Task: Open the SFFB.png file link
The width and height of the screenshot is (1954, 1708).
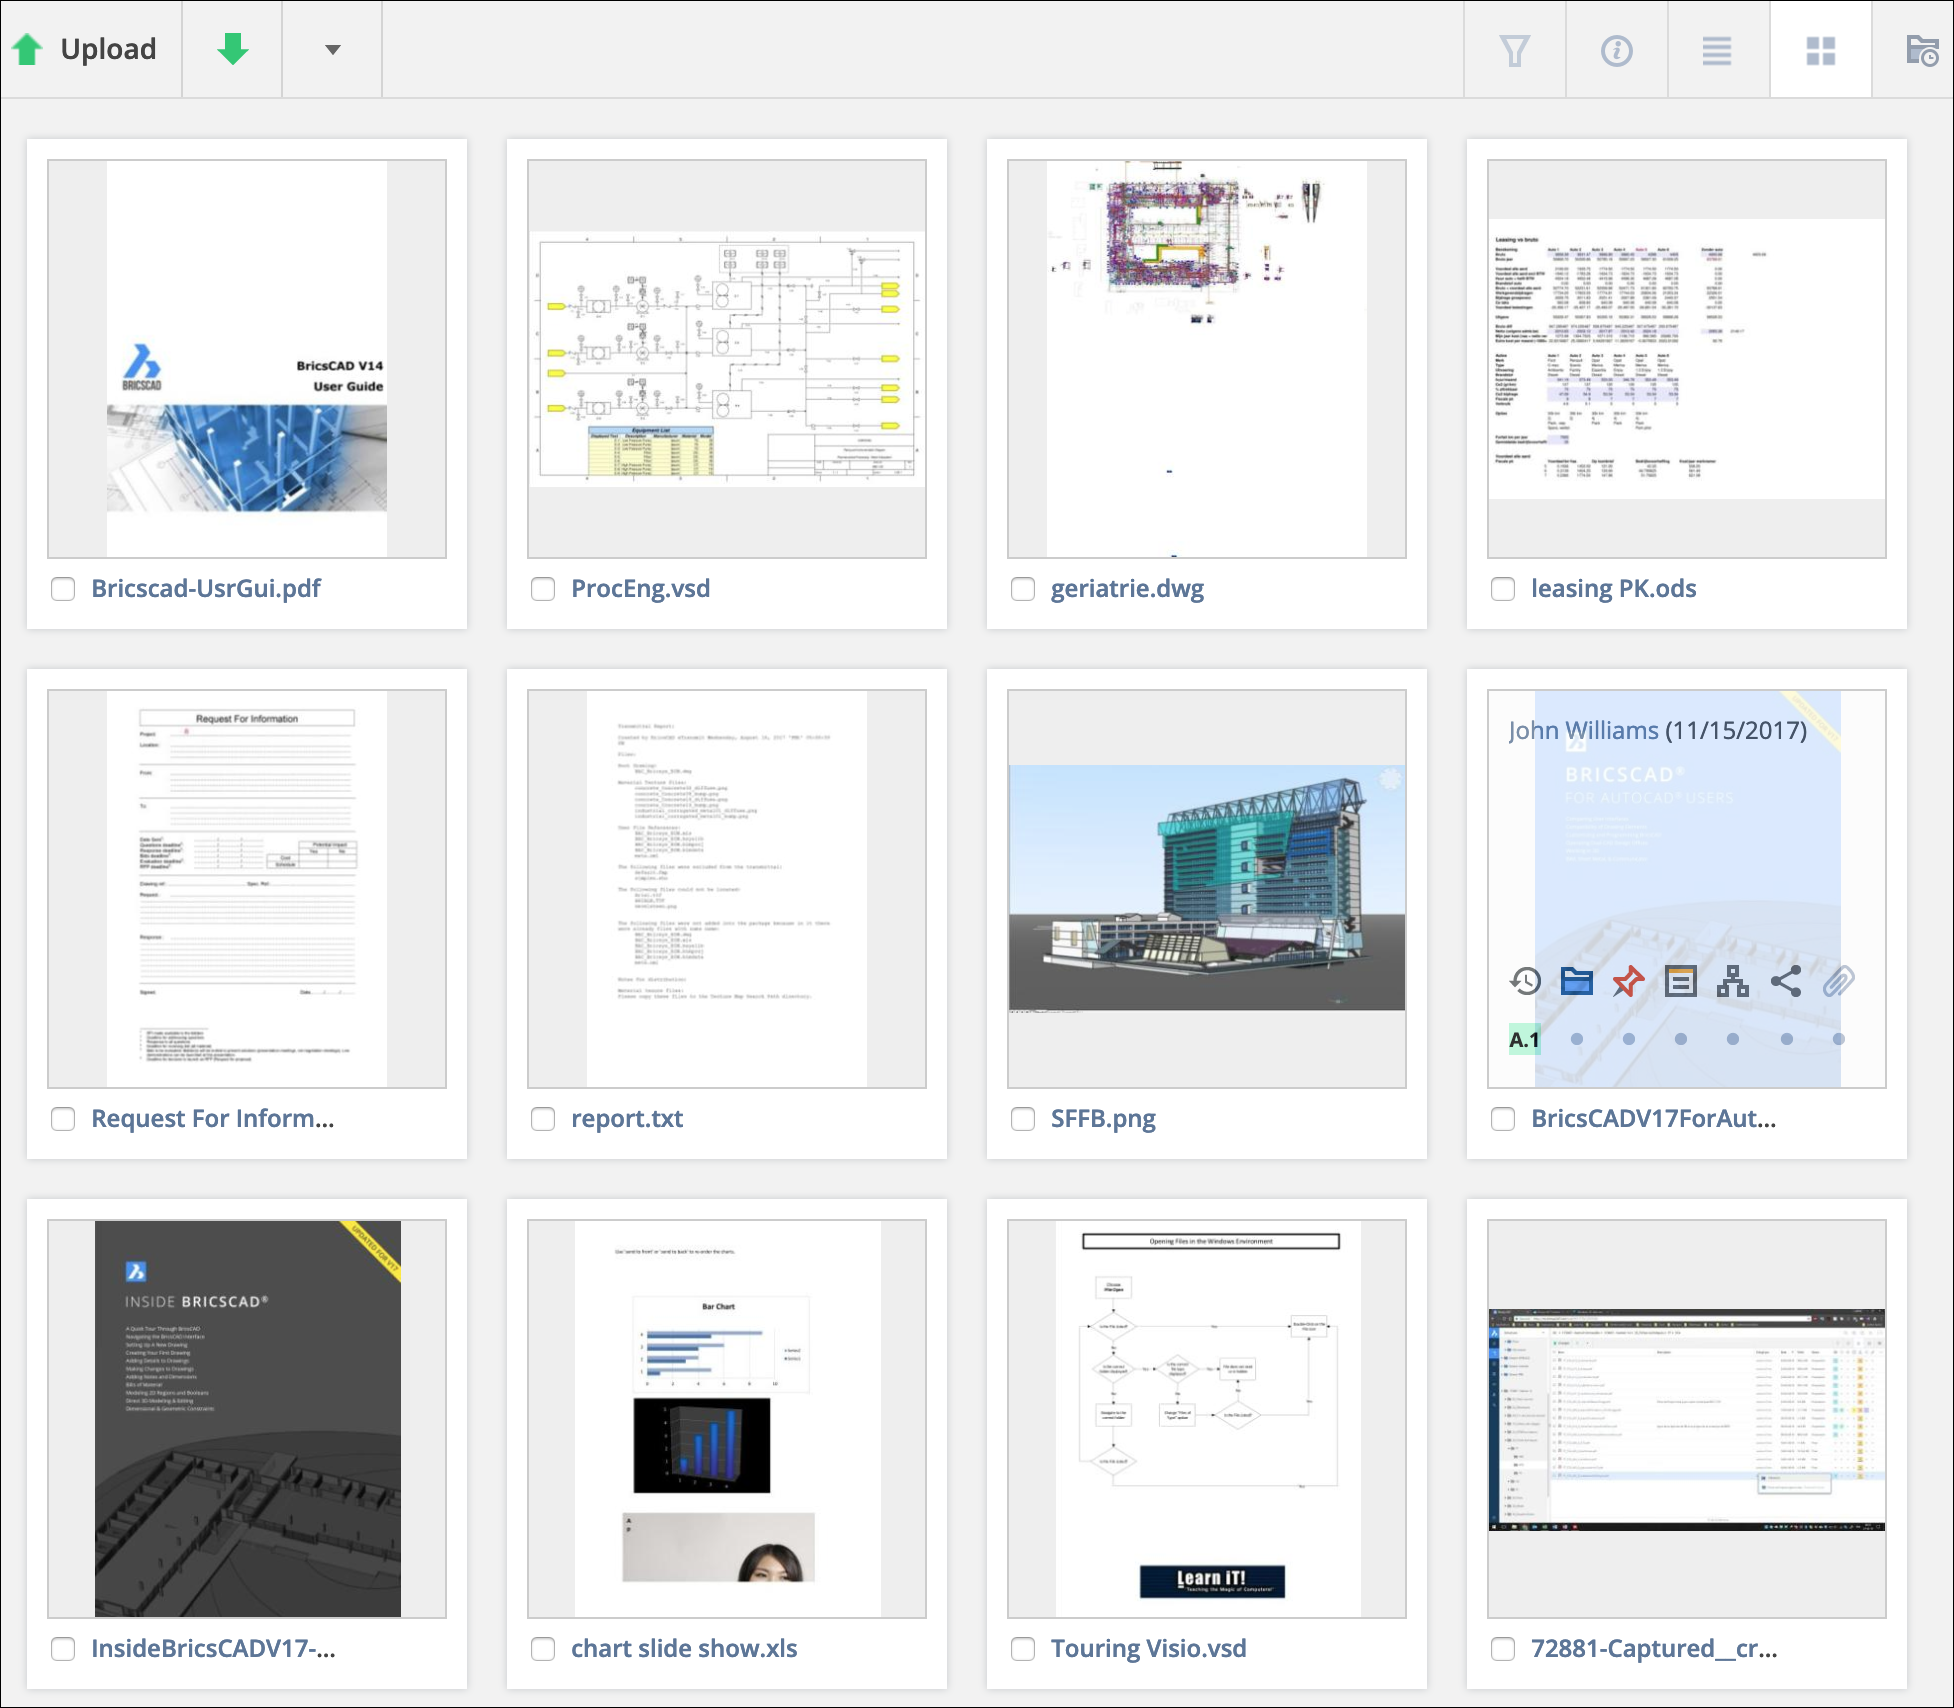Action: coord(1103,1118)
